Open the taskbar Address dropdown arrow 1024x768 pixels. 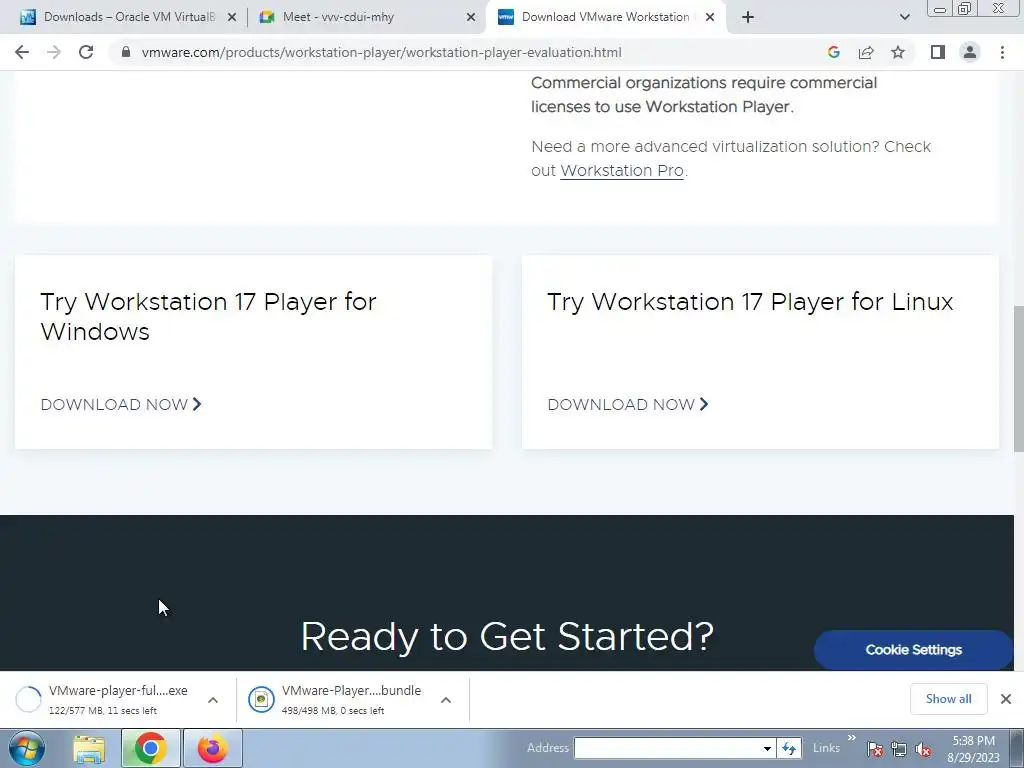pos(767,748)
